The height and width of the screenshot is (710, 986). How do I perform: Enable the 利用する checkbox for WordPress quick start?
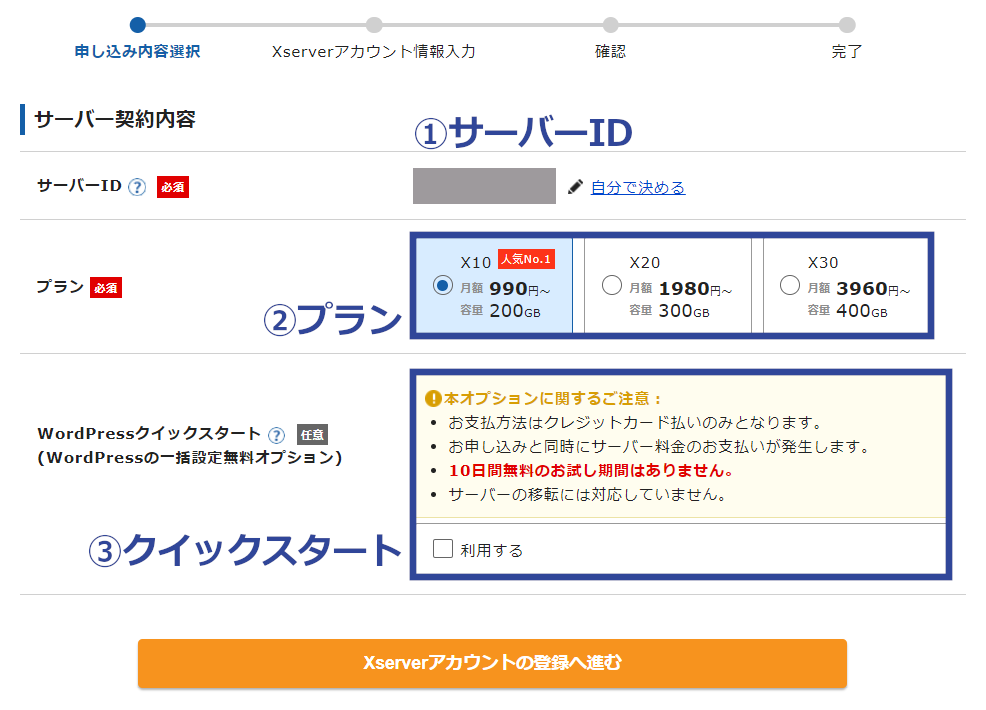[x=443, y=548]
